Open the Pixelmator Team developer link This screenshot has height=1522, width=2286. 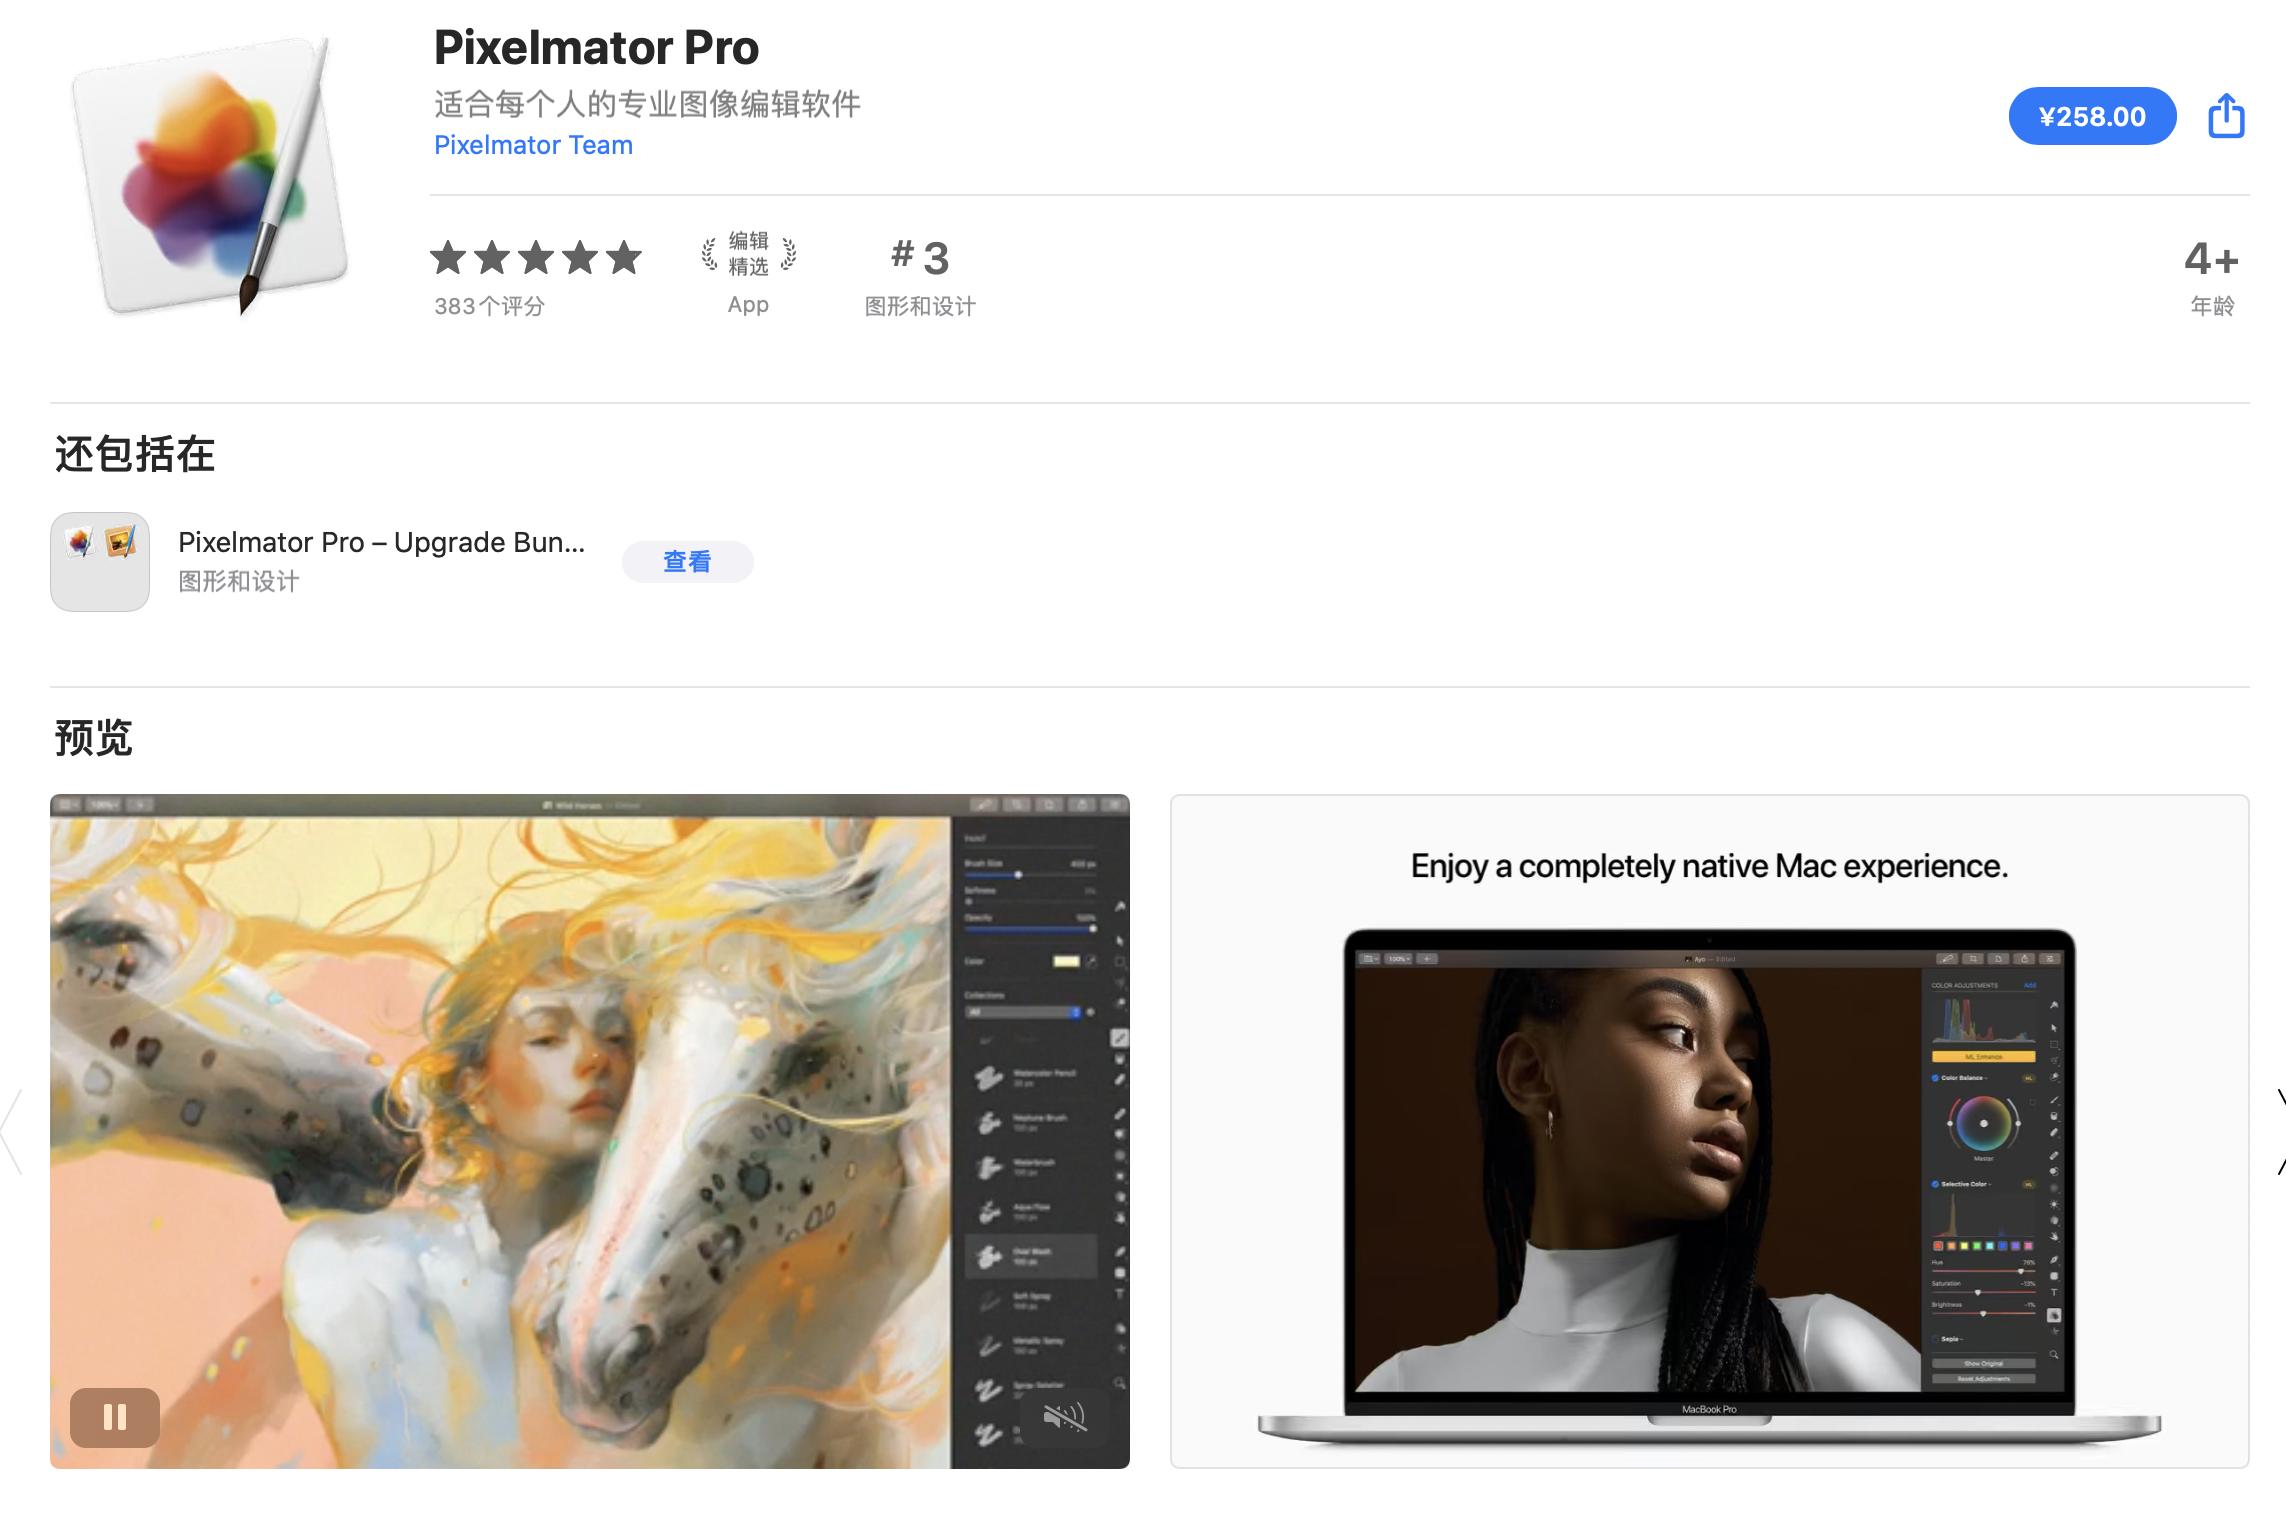pos(533,145)
